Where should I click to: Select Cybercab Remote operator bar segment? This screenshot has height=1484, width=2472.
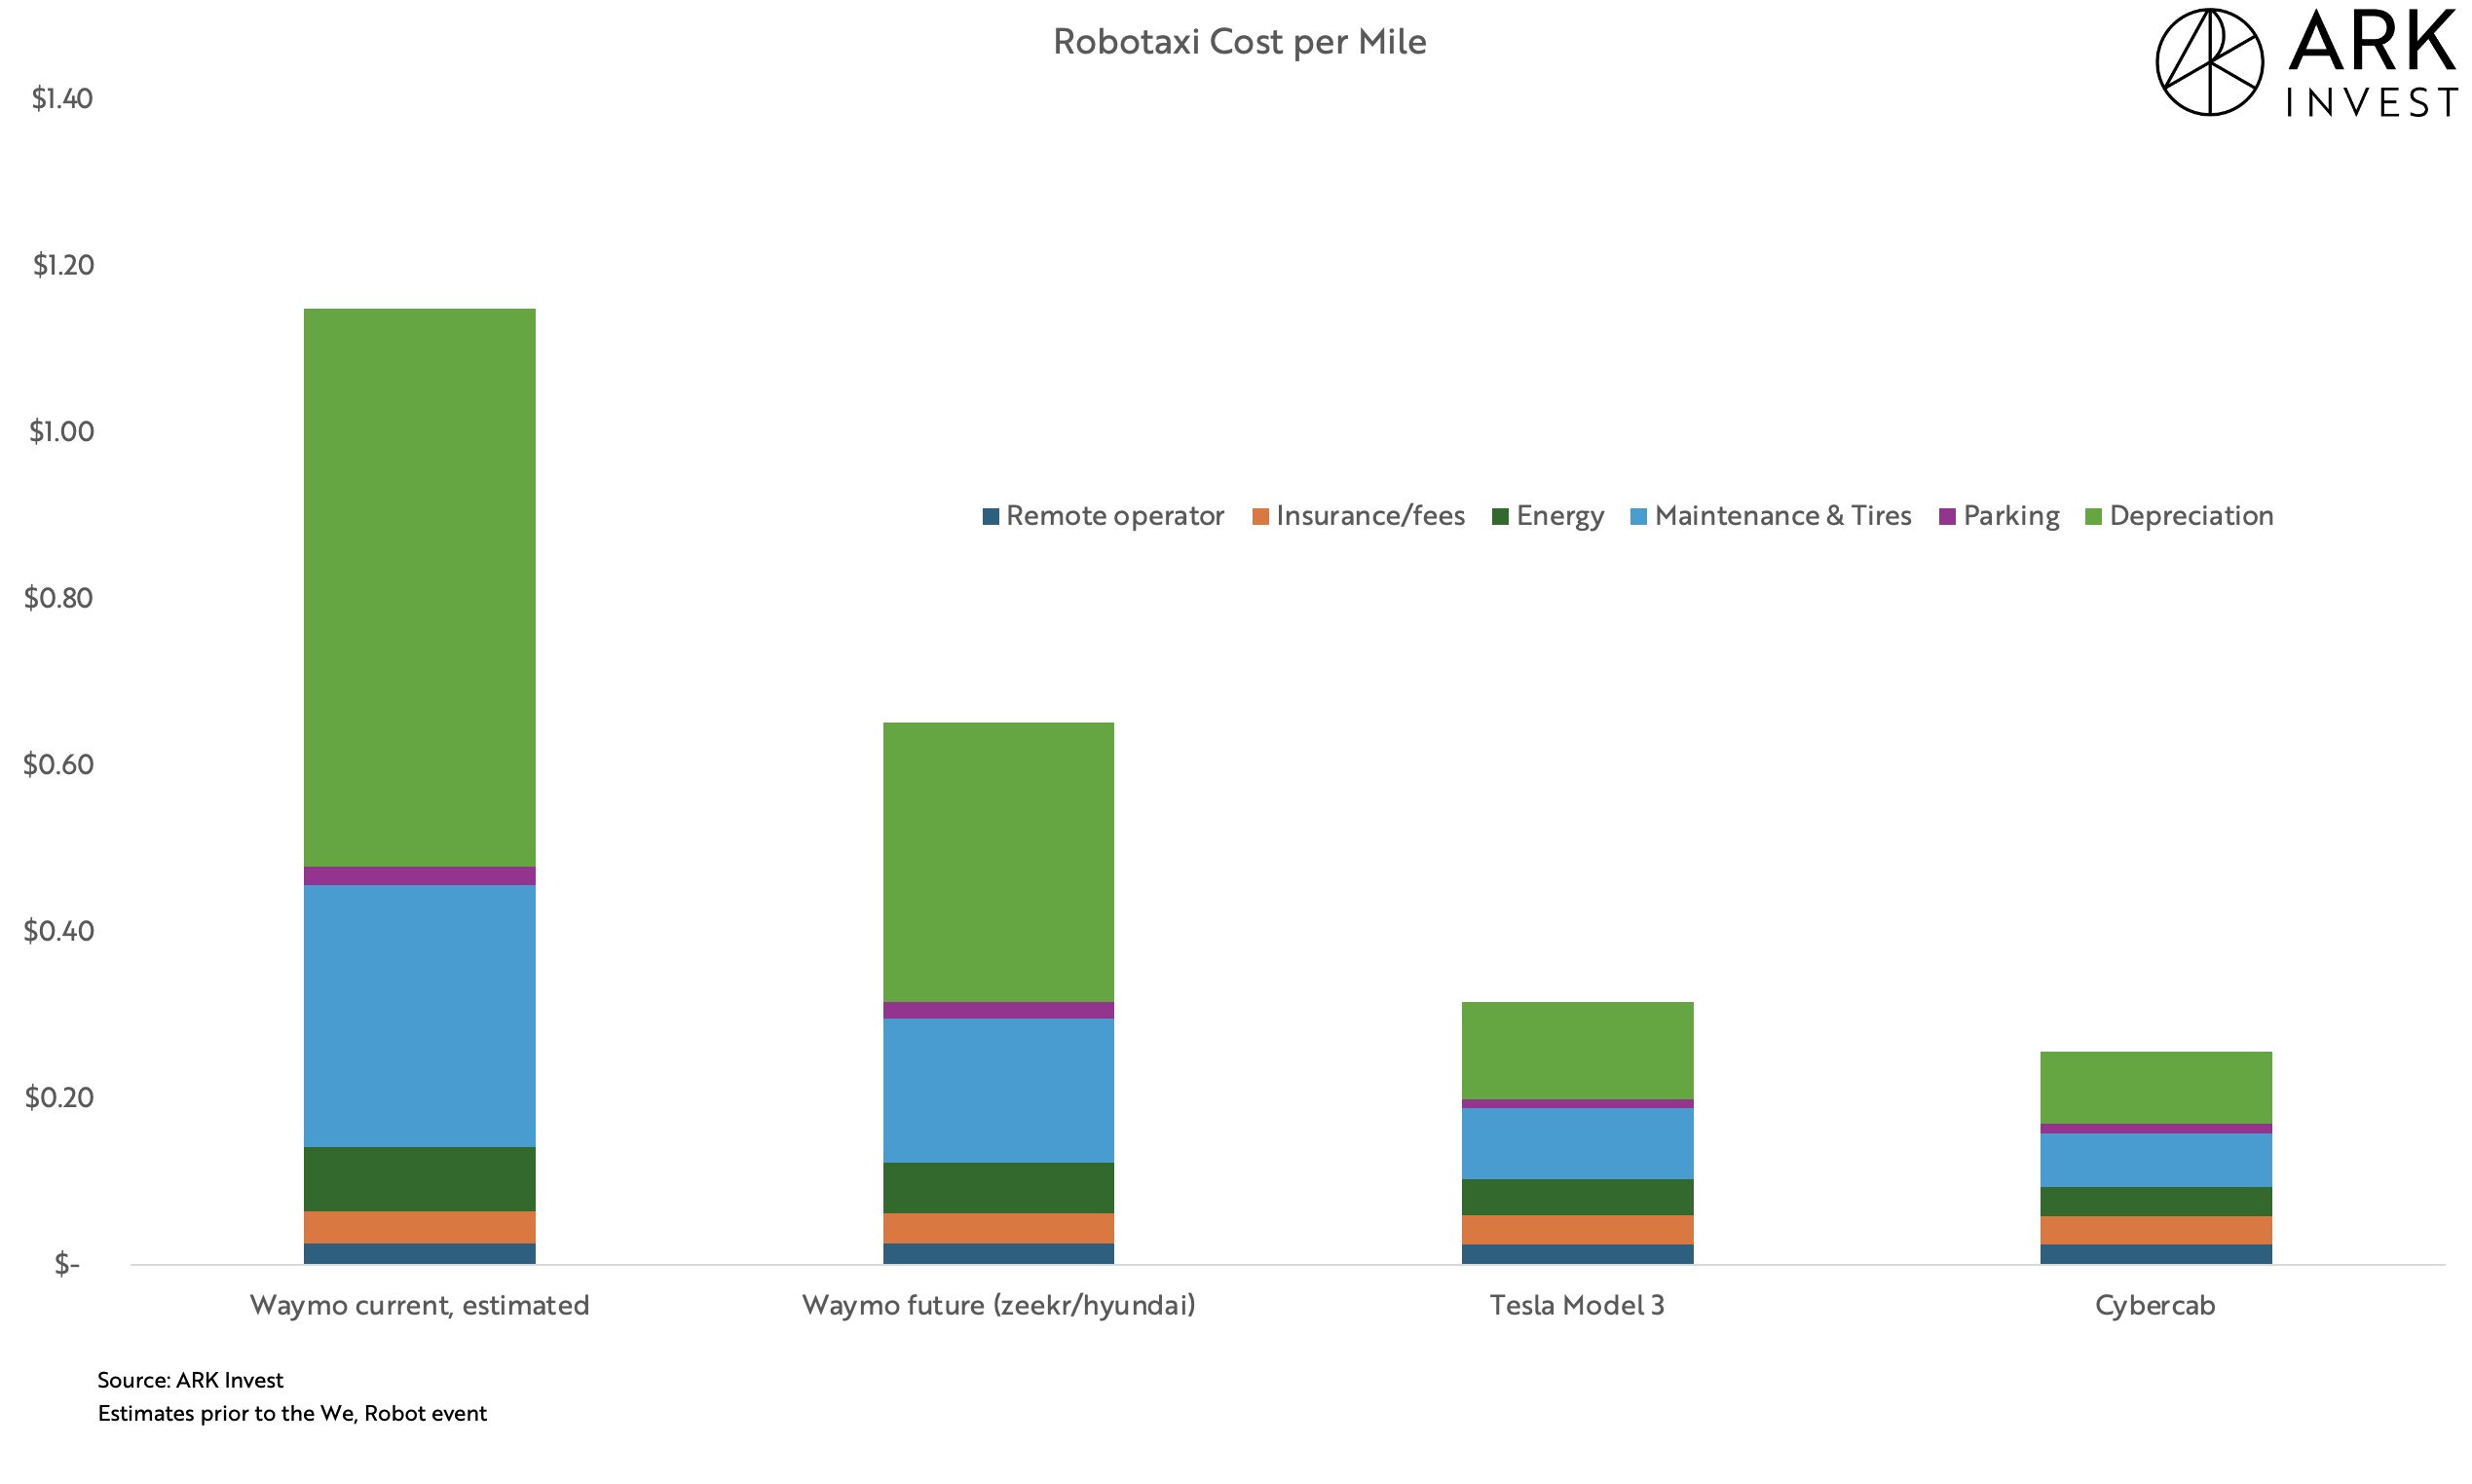[2156, 1255]
